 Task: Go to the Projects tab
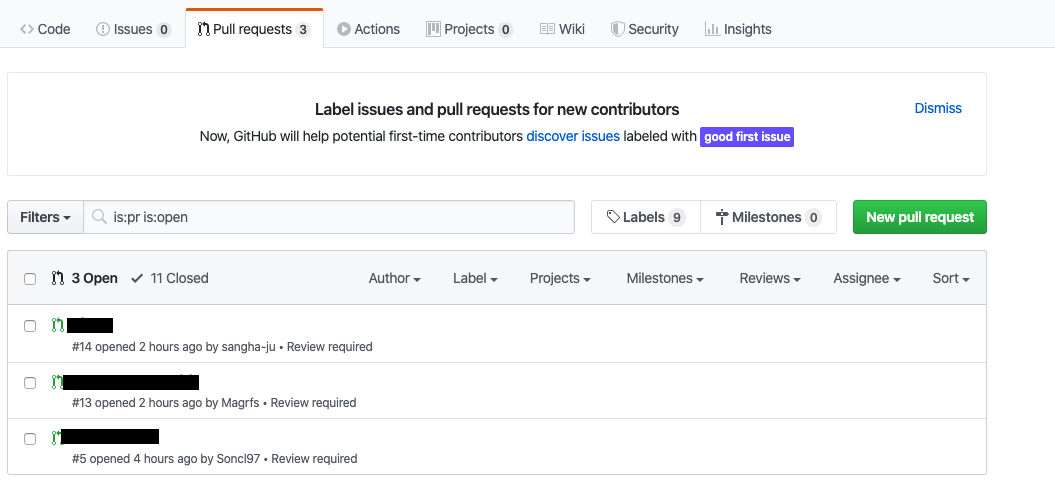coord(469,29)
